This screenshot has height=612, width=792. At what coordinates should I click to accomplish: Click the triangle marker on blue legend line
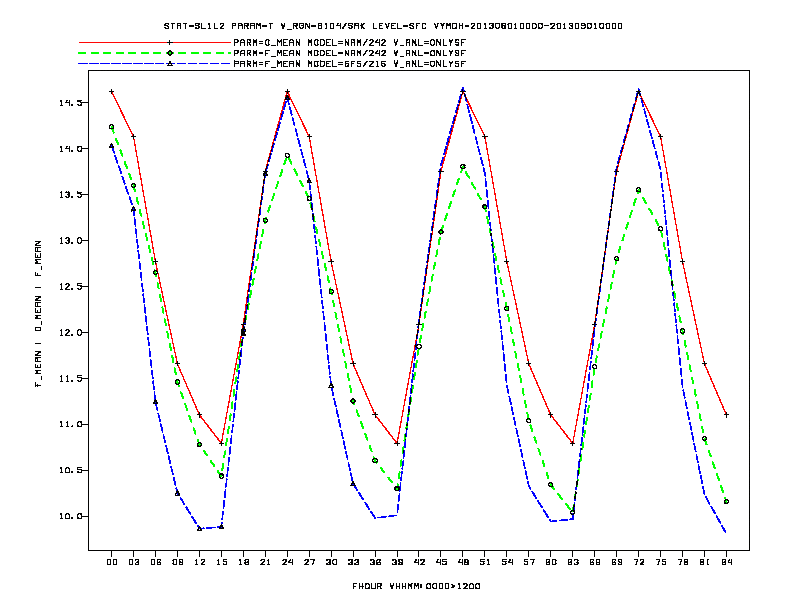pos(170,64)
